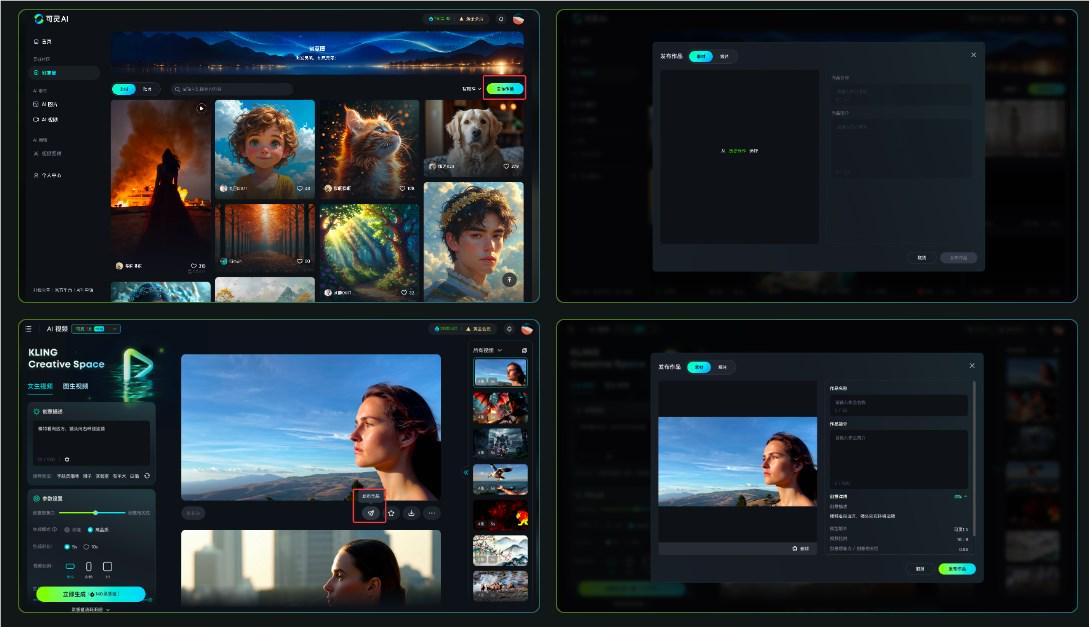Select the square 1:1 aspect ratio option
The image size is (1089, 627).
click(x=107, y=567)
